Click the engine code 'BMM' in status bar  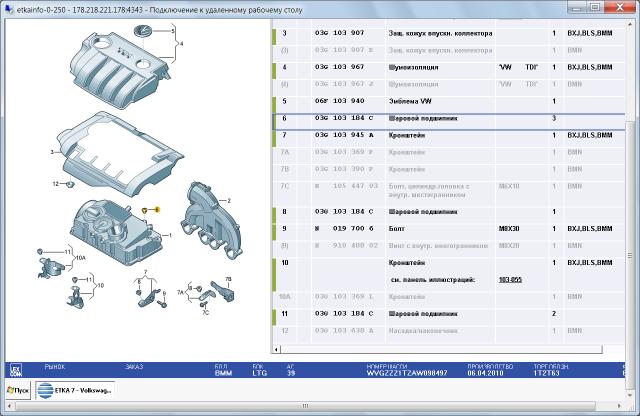tap(223, 373)
